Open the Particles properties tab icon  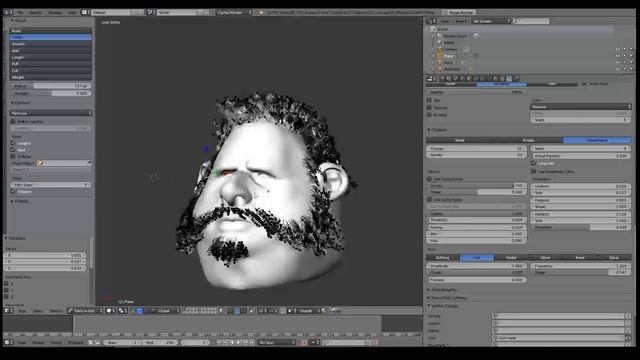coord(509,78)
